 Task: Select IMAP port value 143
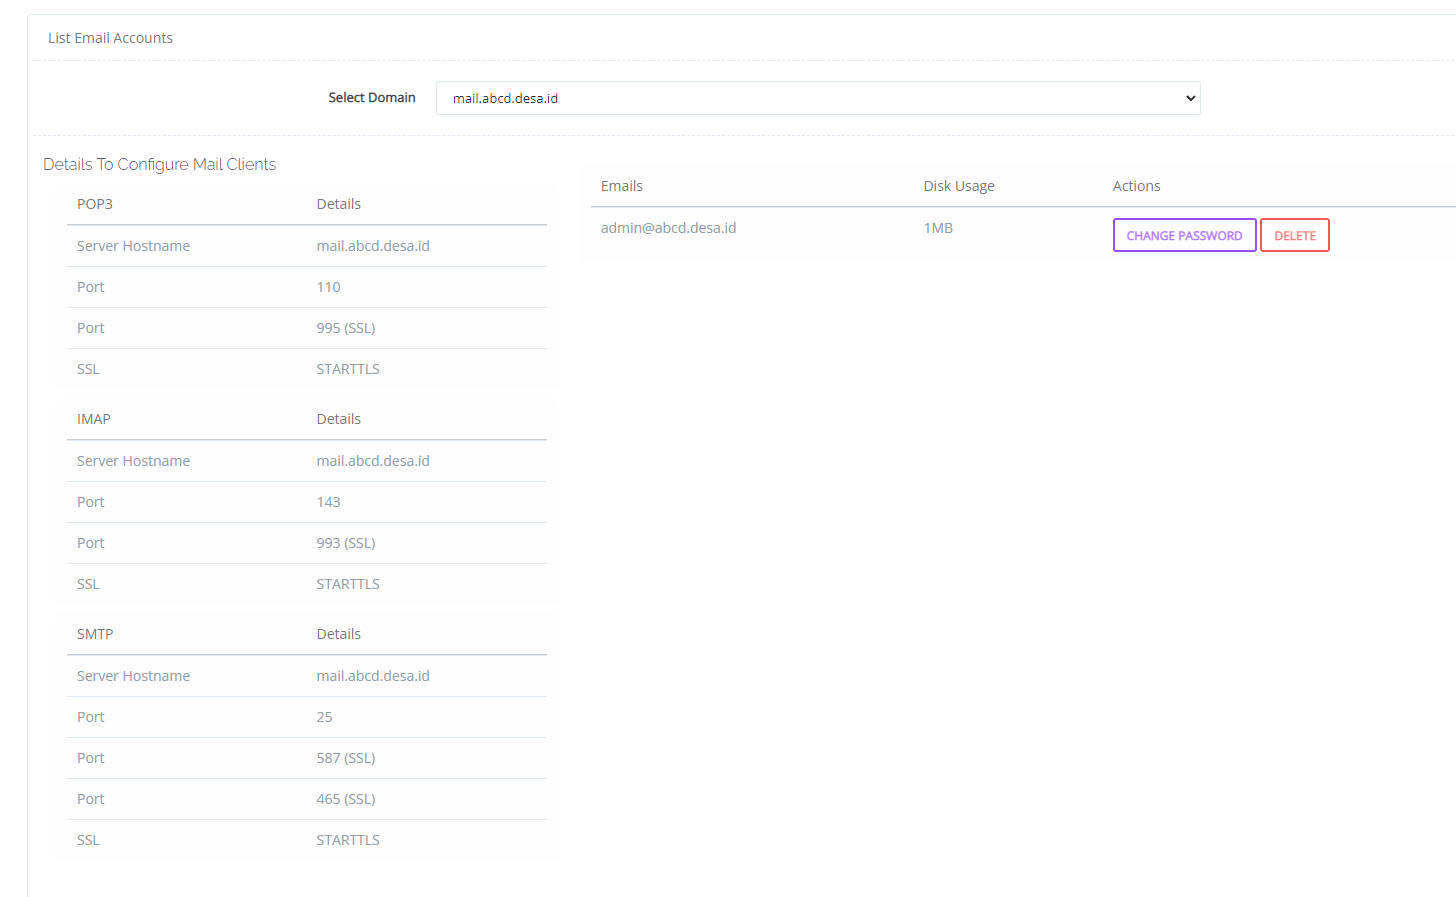tap(328, 502)
